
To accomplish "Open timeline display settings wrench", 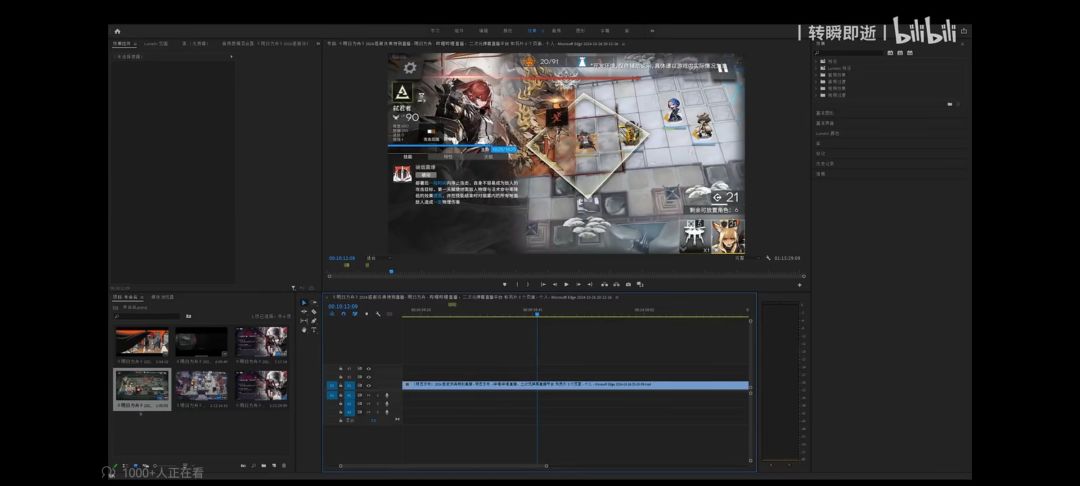I will click(378, 314).
